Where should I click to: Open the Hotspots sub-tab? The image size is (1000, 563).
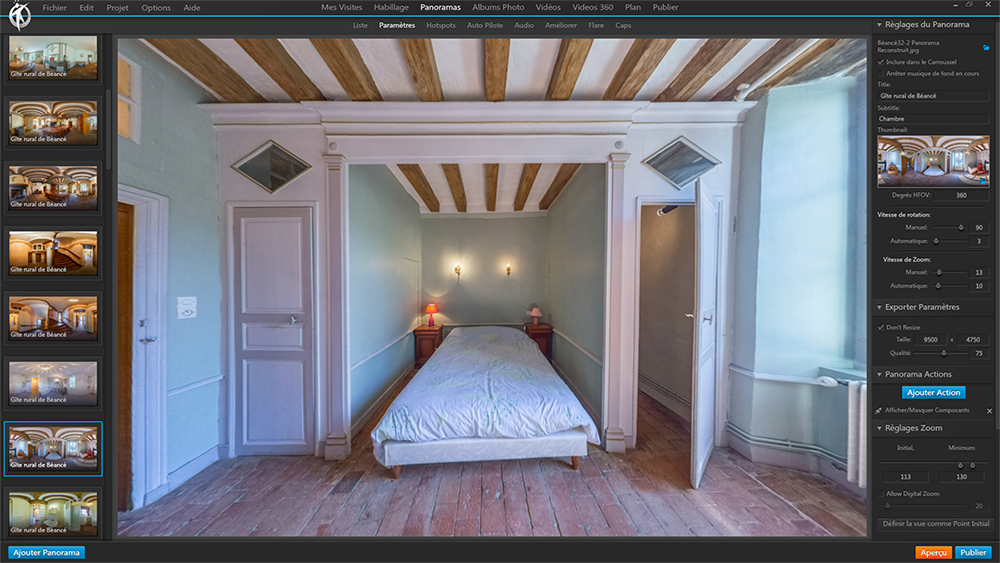[x=441, y=26]
